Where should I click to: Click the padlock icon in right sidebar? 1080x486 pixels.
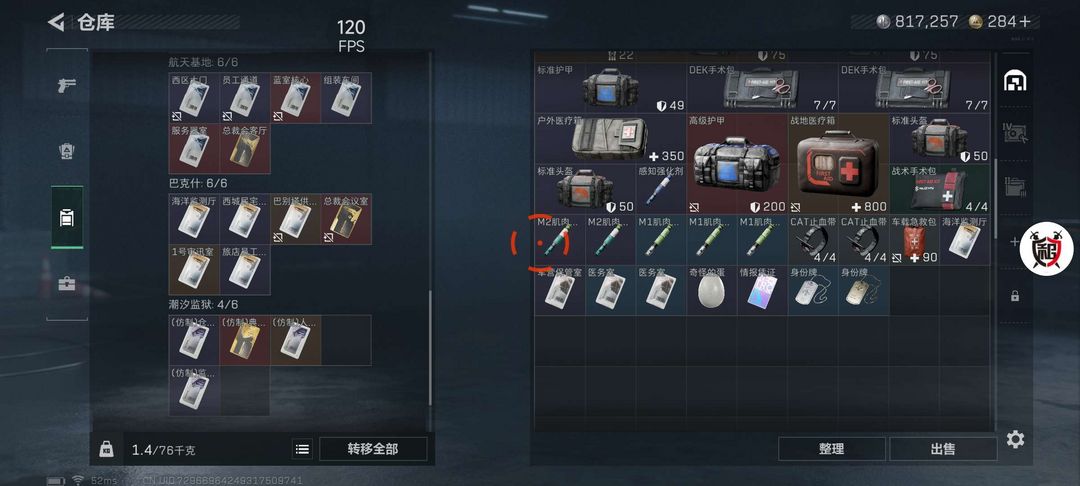click(x=1015, y=296)
